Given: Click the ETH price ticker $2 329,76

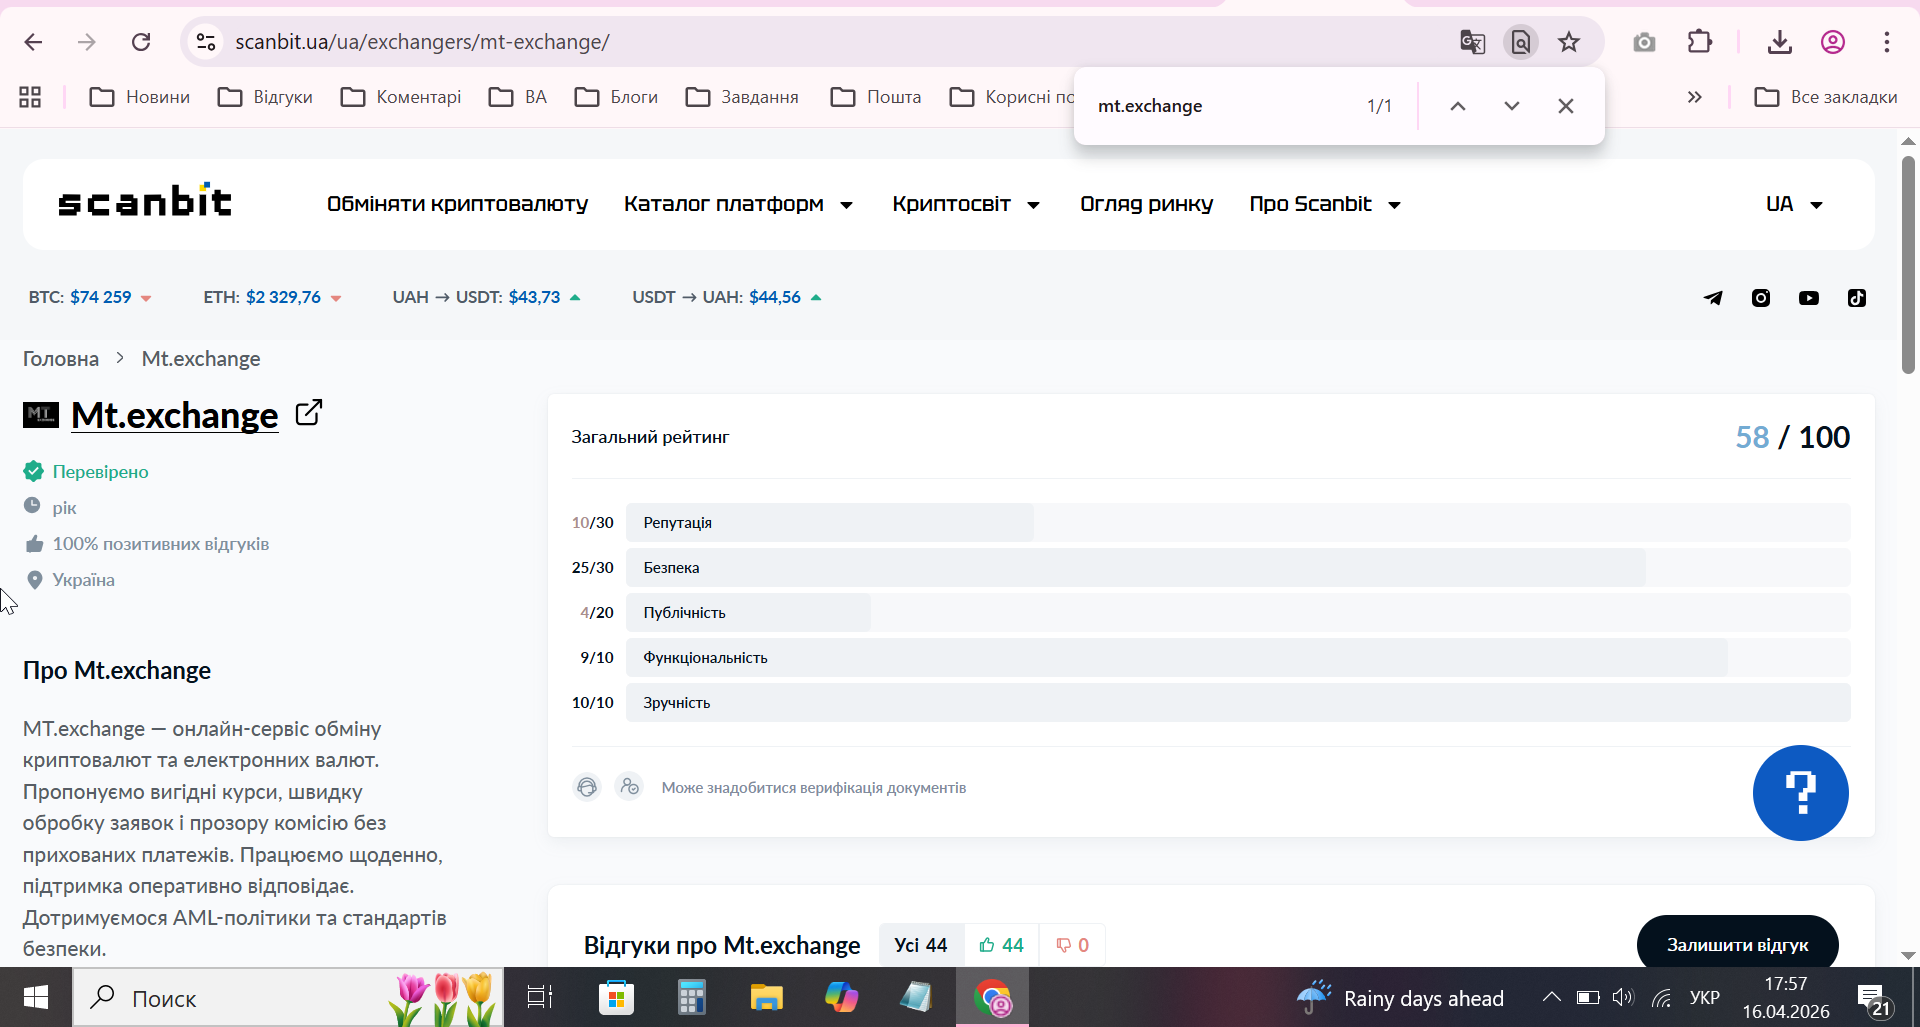Looking at the screenshot, I should pos(272,297).
